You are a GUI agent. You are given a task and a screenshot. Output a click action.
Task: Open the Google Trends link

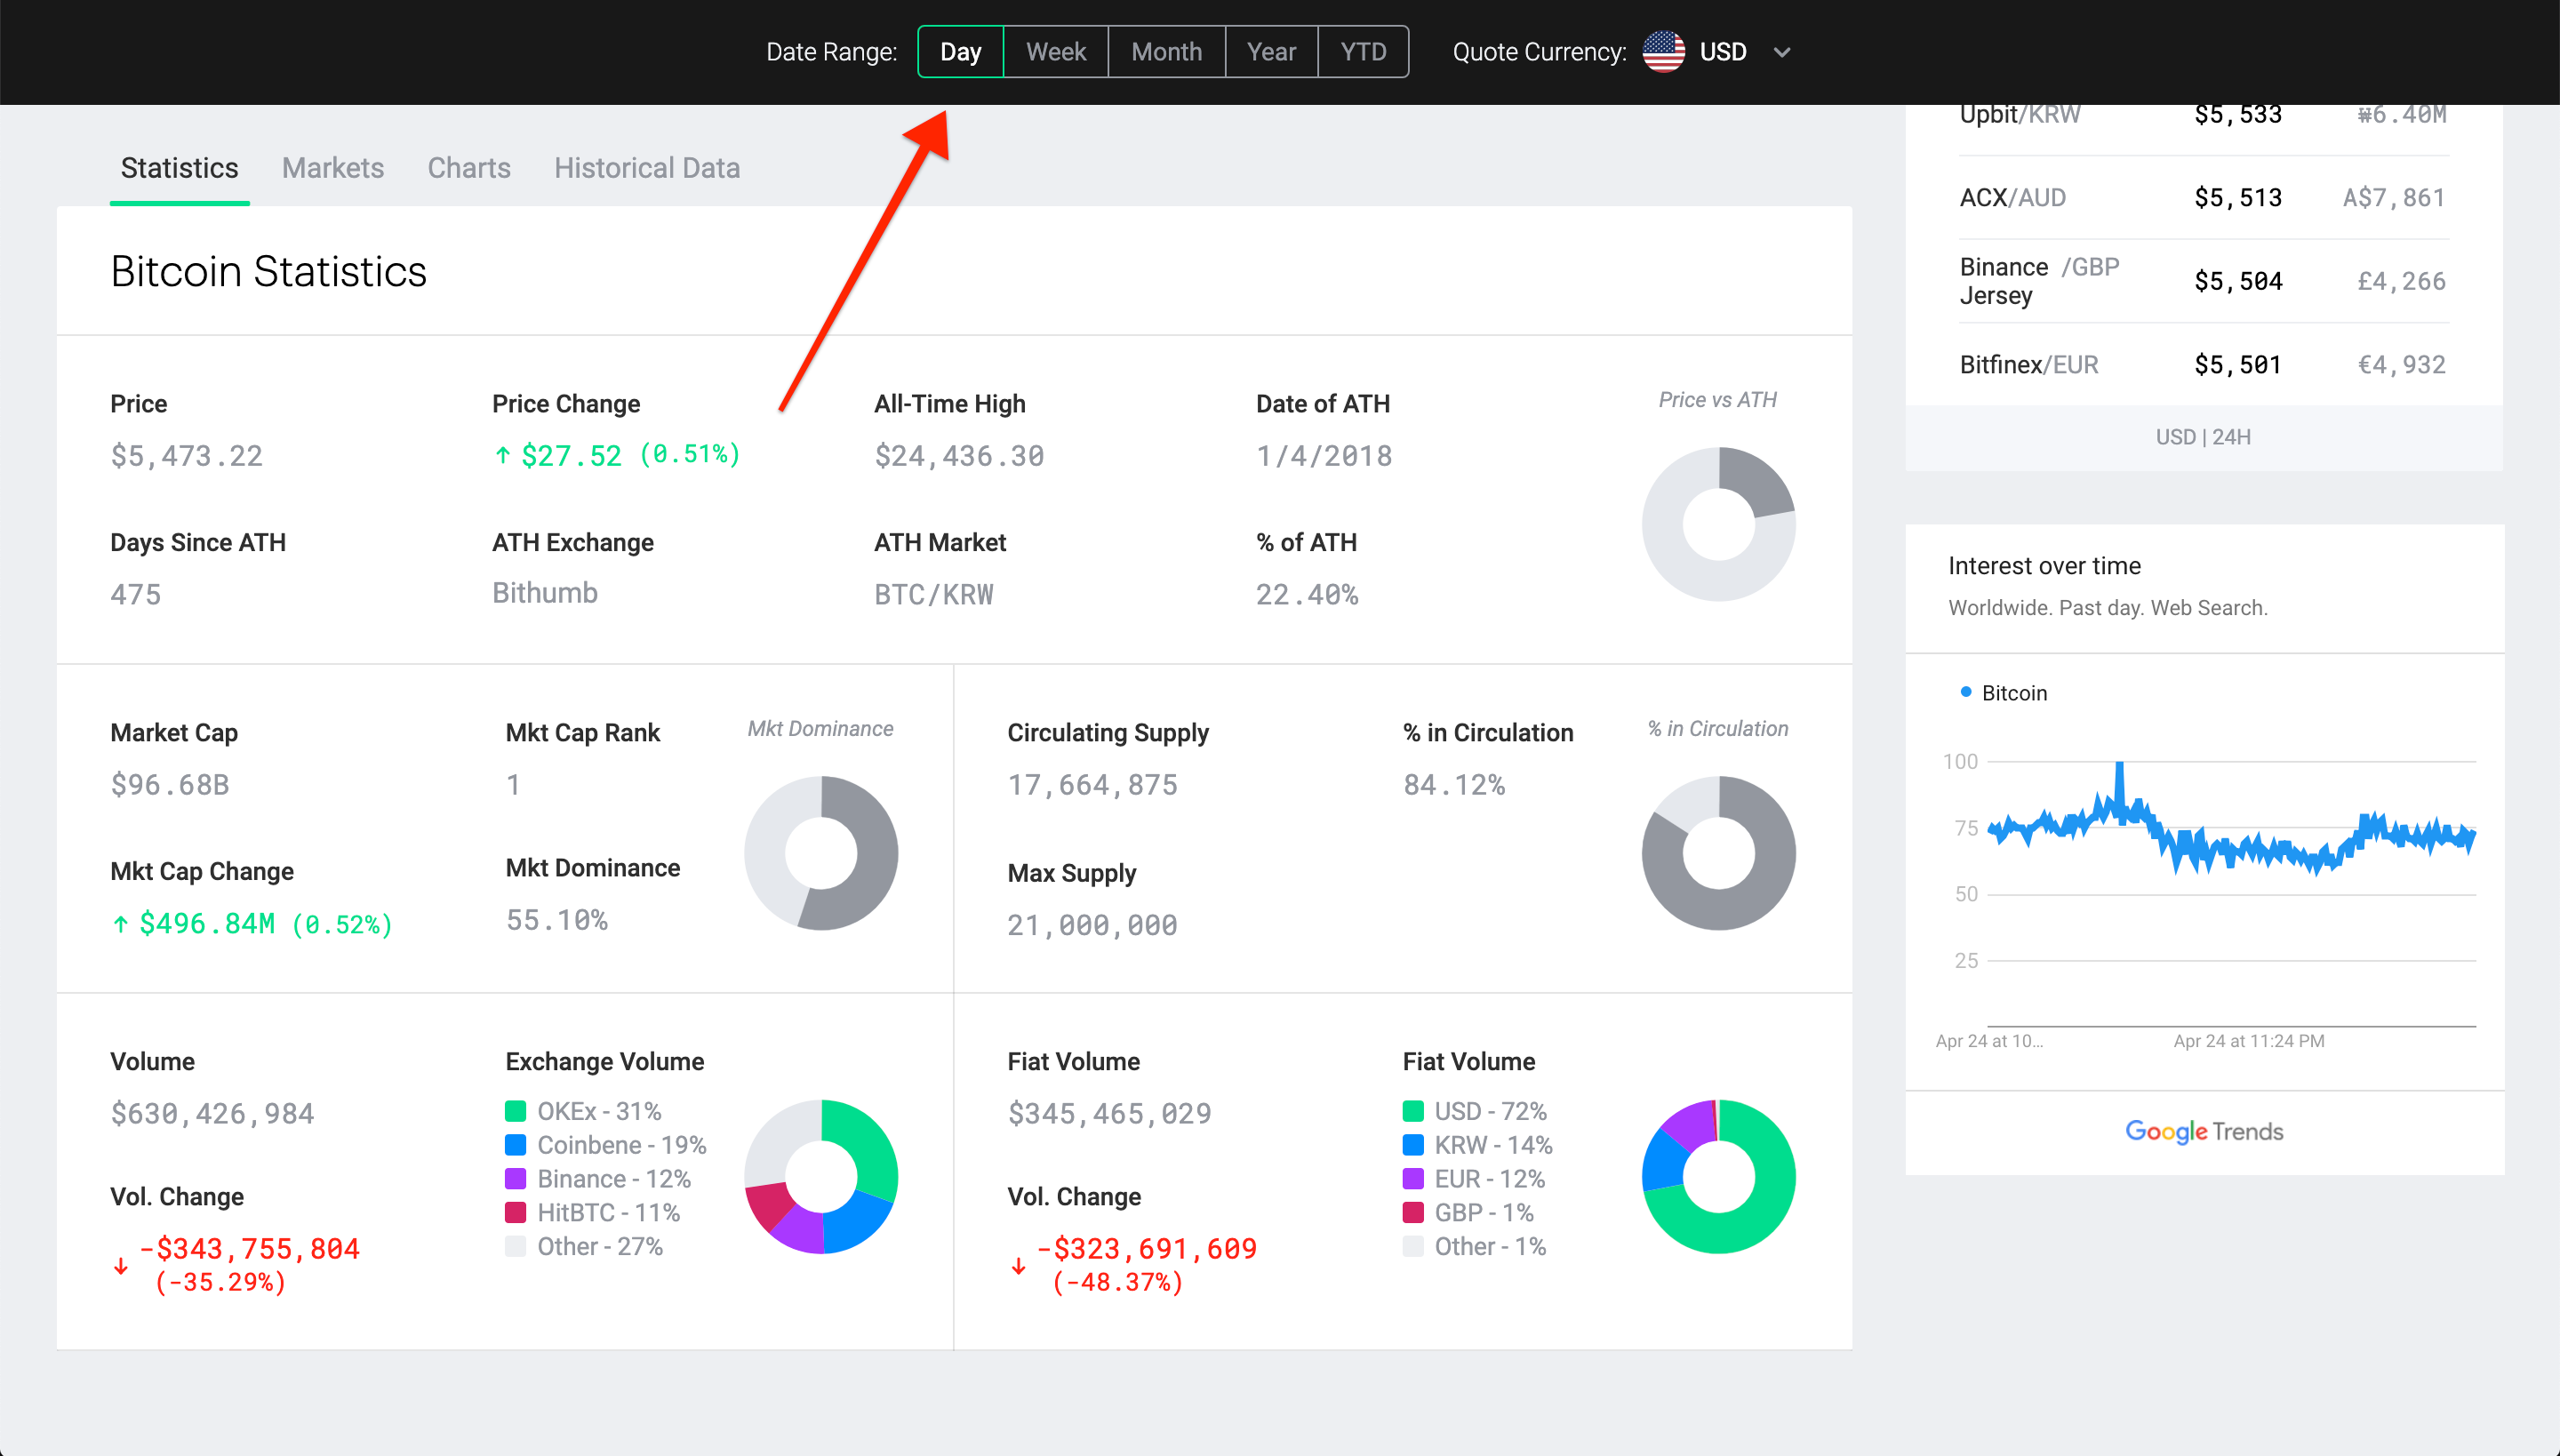click(x=2204, y=1131)
